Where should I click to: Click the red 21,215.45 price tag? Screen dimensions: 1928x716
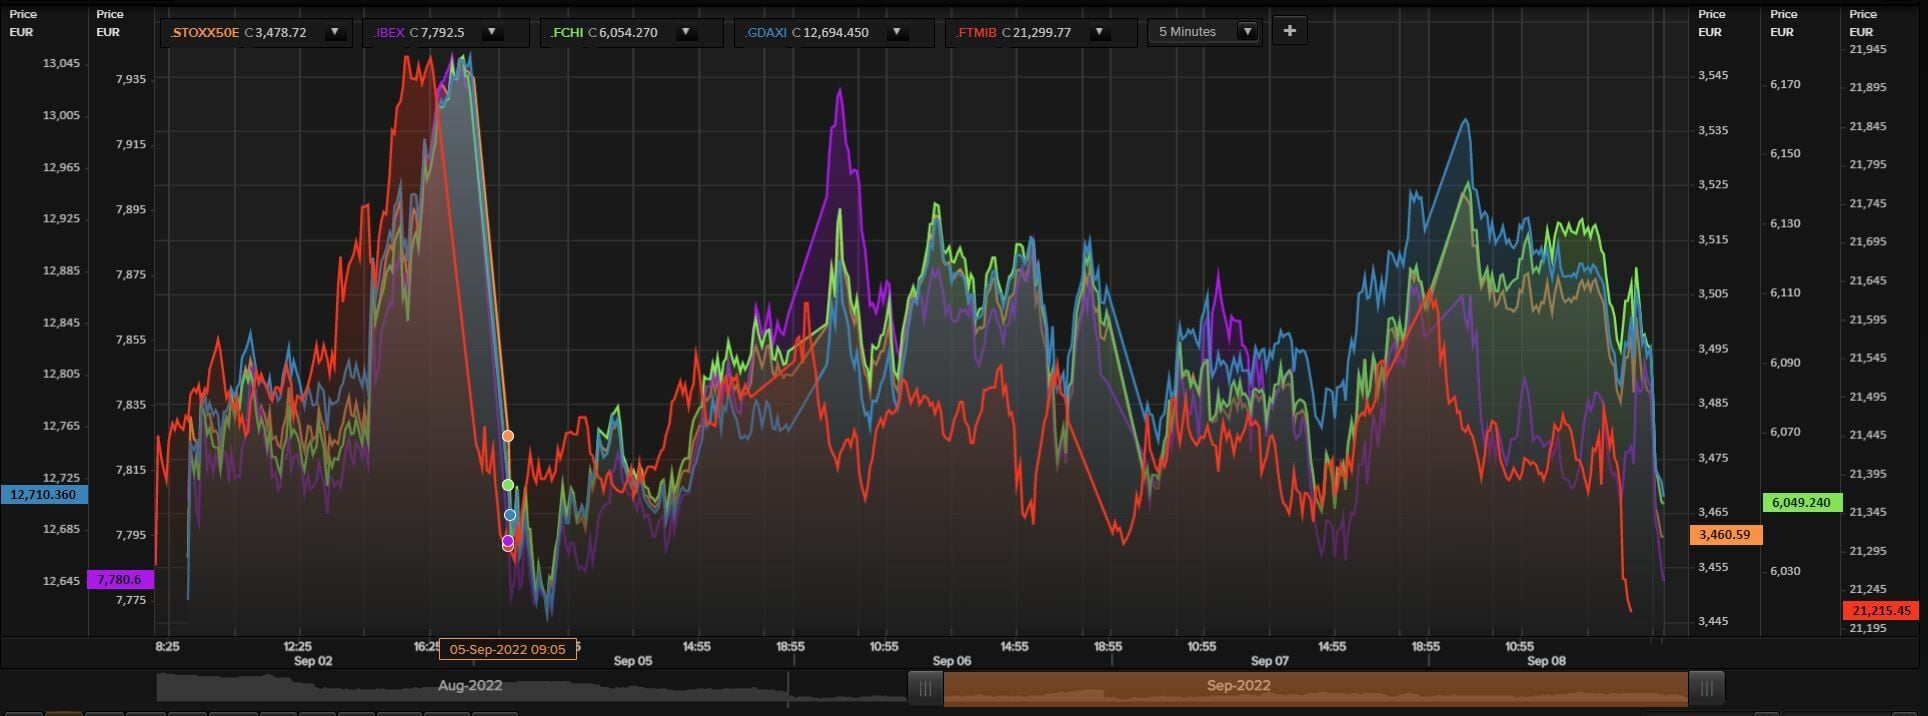click(x=1880, y=610)
